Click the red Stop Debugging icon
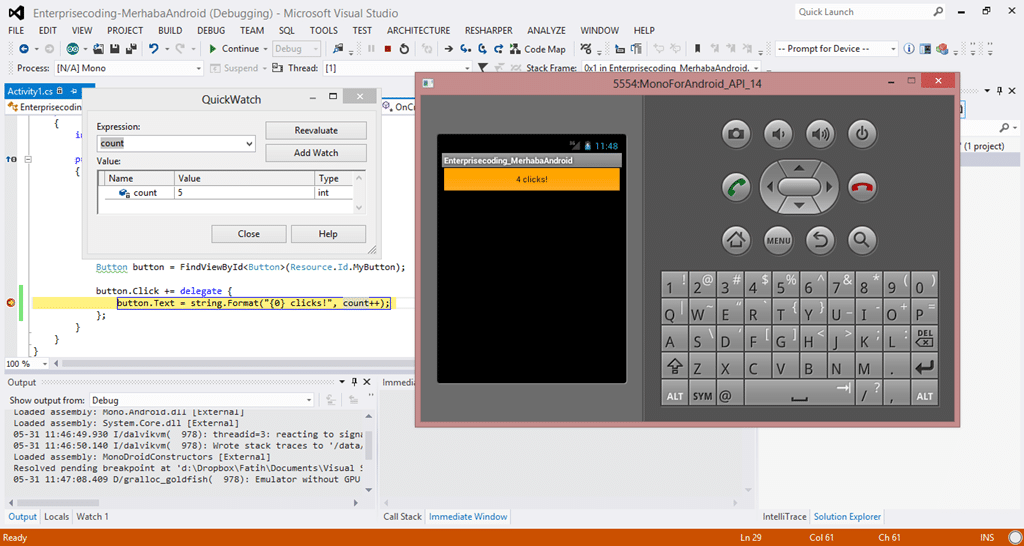The width and height of the screenshot is (1024, 546). click(x=388, y=49)
